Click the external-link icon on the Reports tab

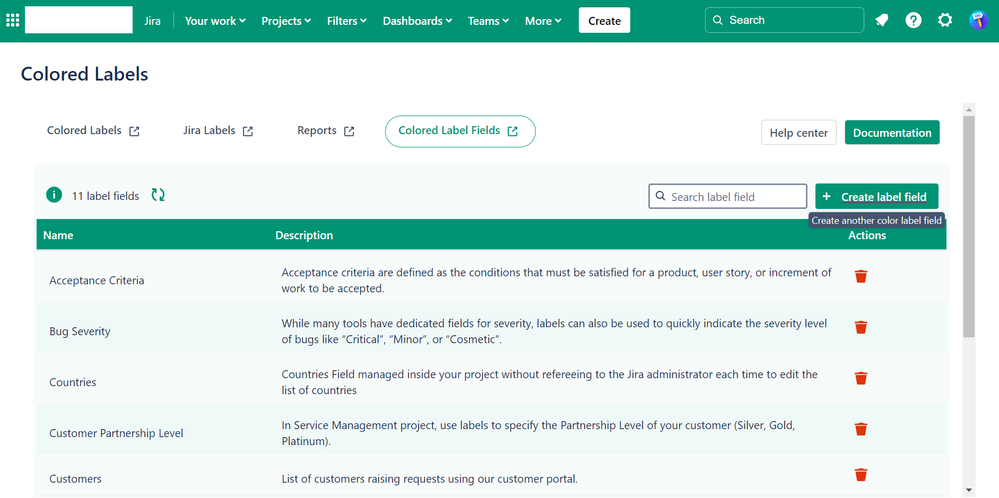tap(349, 131)
